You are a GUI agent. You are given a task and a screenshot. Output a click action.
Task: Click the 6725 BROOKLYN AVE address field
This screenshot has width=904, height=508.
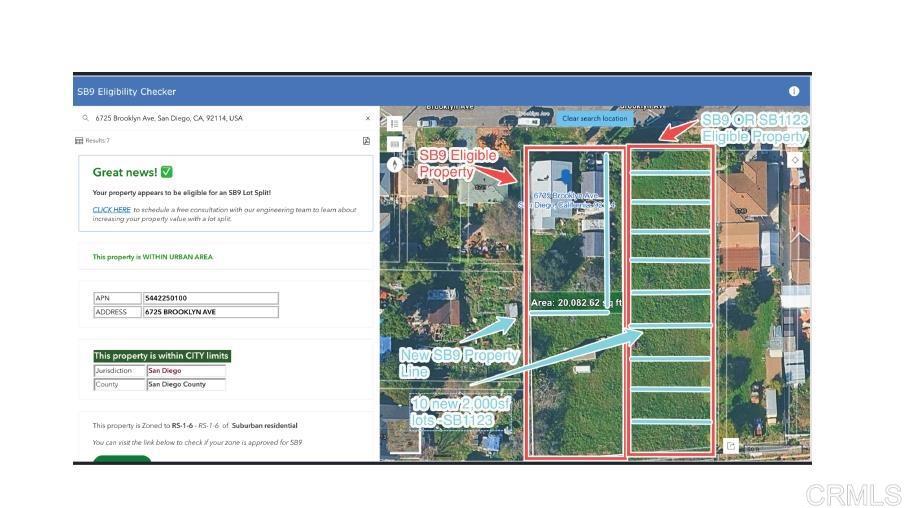click(x=210, y=312)
